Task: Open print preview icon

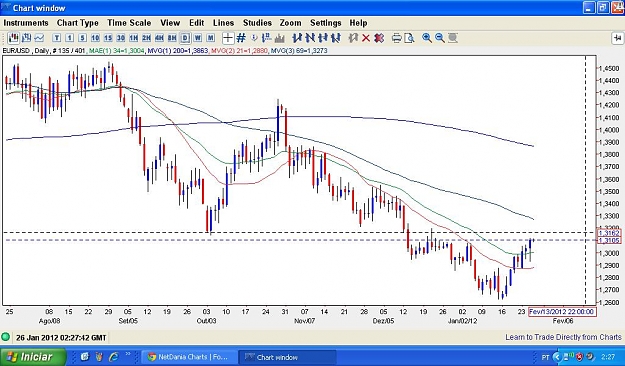Action: click(409, 38)
